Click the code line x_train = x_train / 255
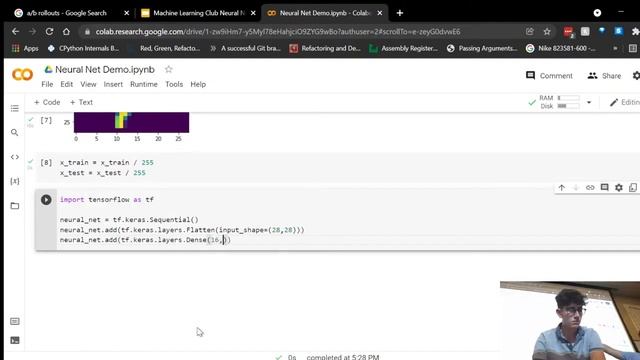The width and height of the screenshot is (640, 360). [x=107, y=162]
